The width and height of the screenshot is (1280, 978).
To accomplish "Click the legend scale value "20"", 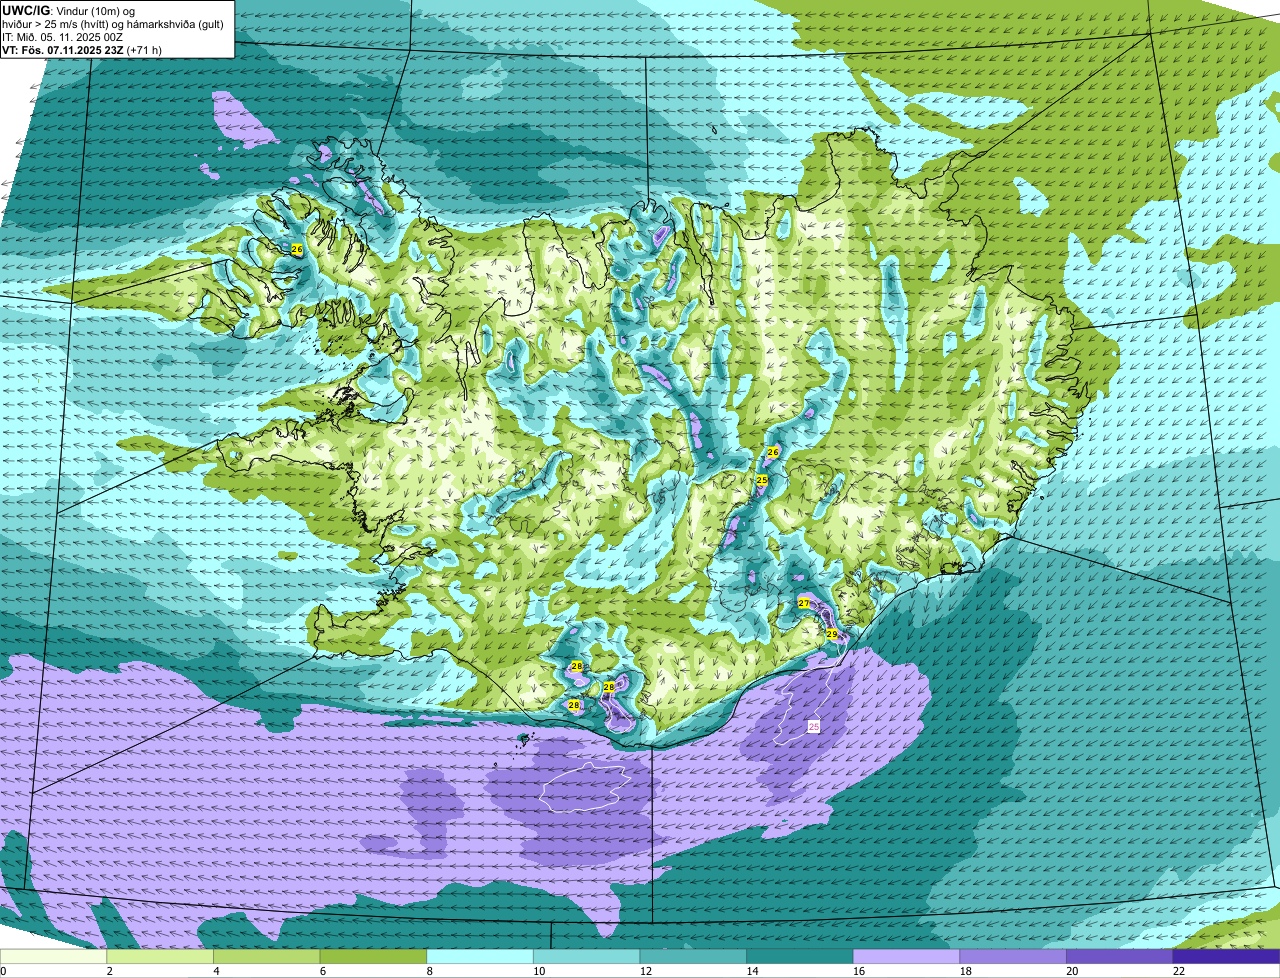I will click(1072, 971).
